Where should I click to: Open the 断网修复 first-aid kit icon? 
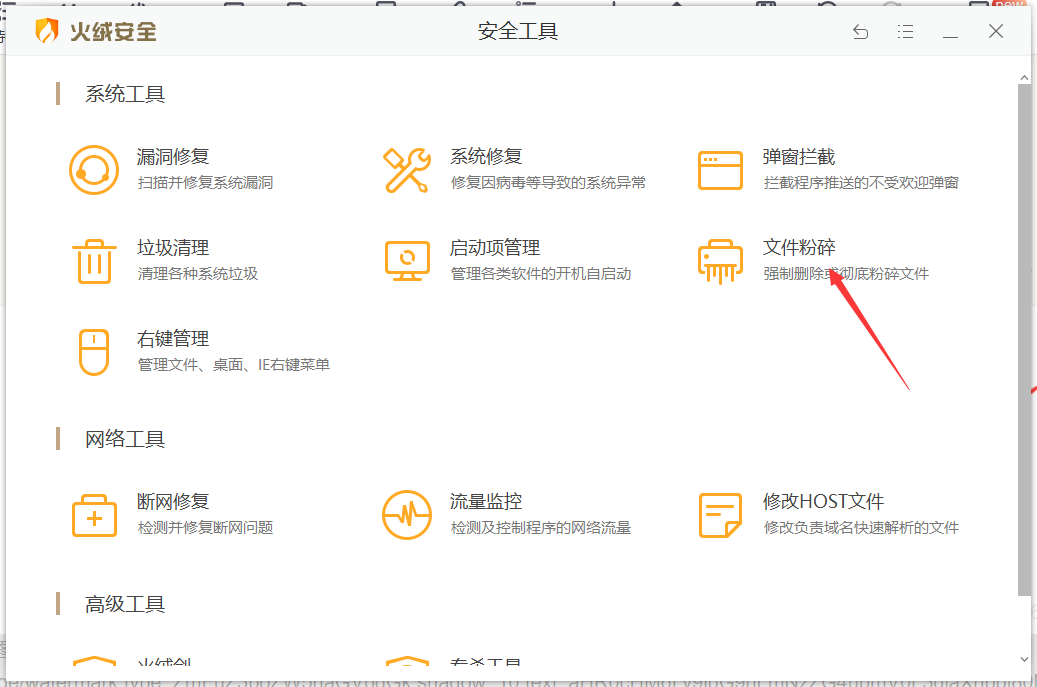[x=94, y=515]
